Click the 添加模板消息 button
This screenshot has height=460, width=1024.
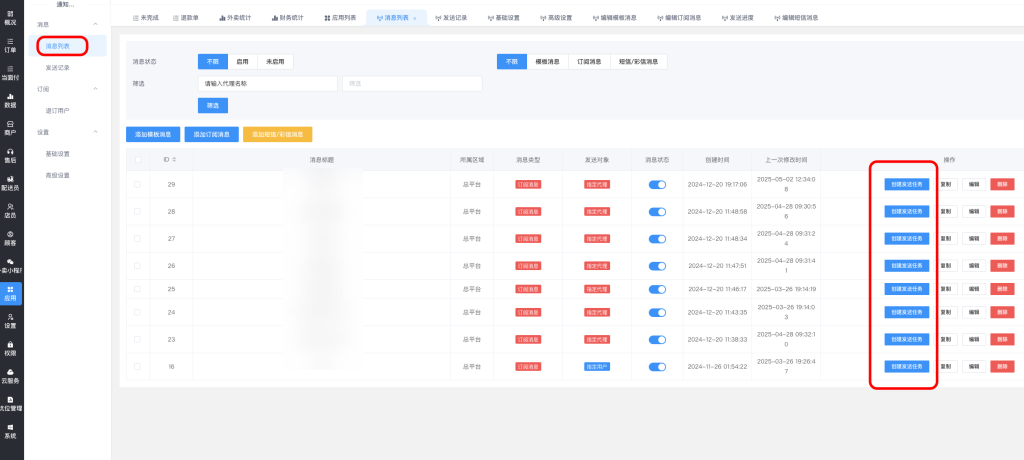point(152,134)
